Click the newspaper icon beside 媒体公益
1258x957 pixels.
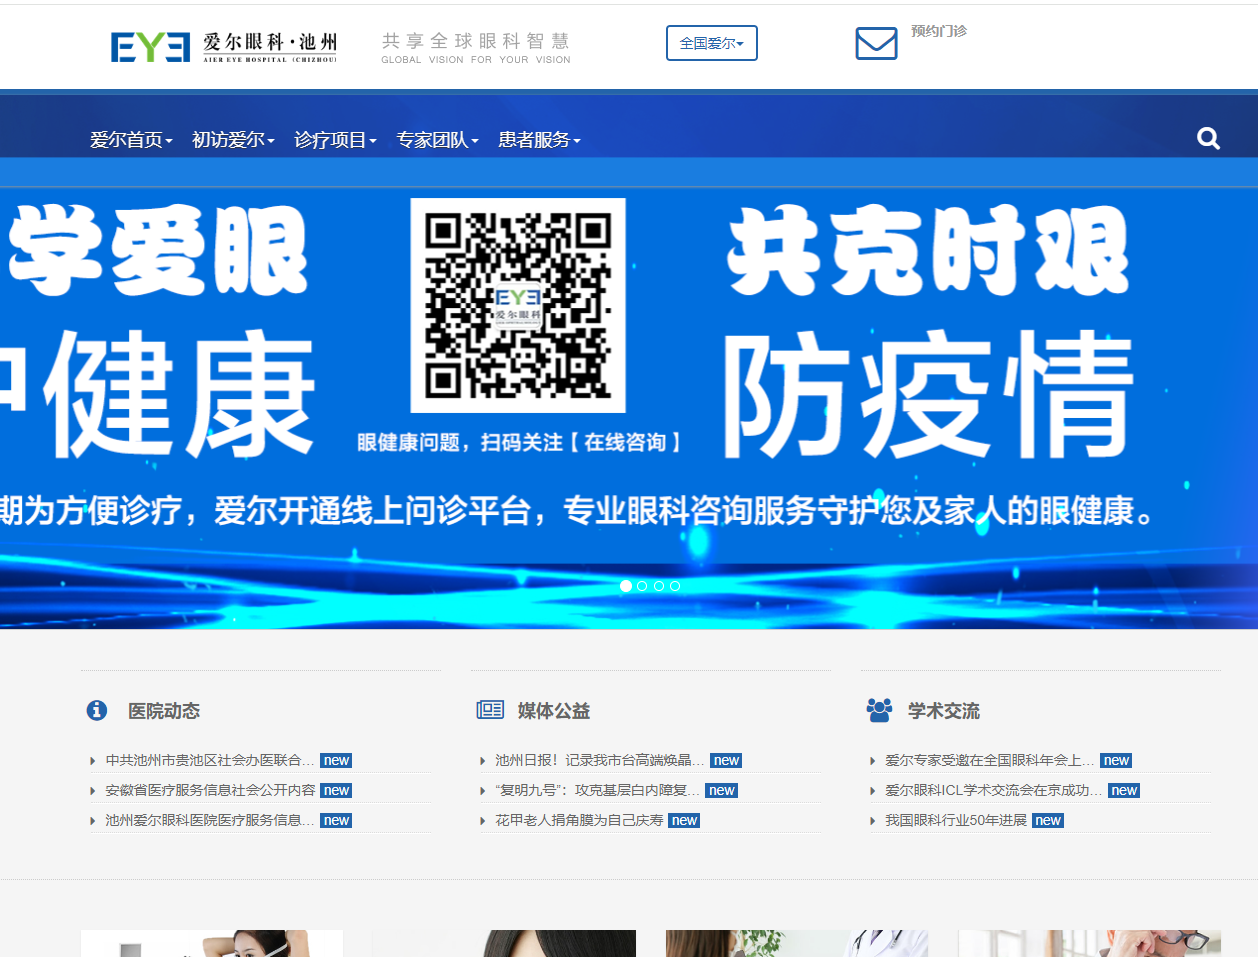[x=490, y=710]
